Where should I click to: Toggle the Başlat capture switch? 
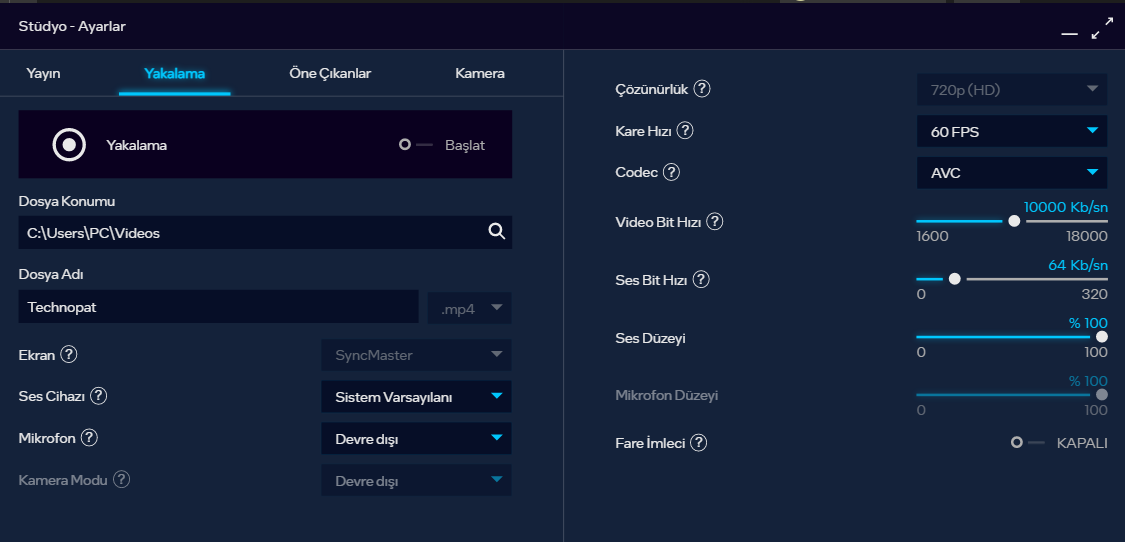tap(414, 145)
